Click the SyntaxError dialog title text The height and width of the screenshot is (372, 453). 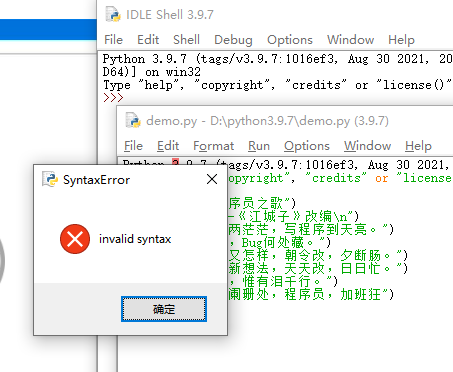click(x=97, y=180)
